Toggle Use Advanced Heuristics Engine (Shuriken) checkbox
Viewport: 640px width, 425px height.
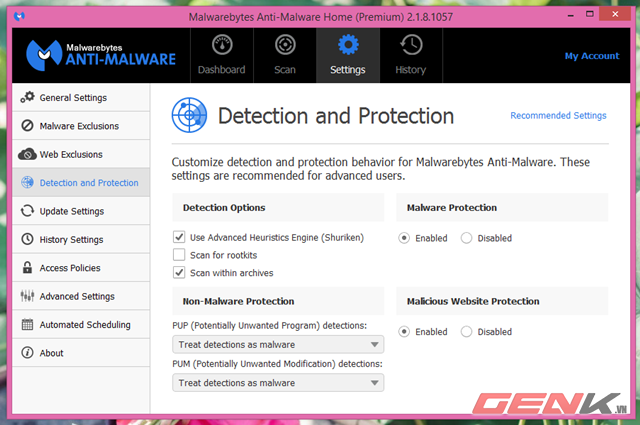pyautogui.click(x=179, y=237)
